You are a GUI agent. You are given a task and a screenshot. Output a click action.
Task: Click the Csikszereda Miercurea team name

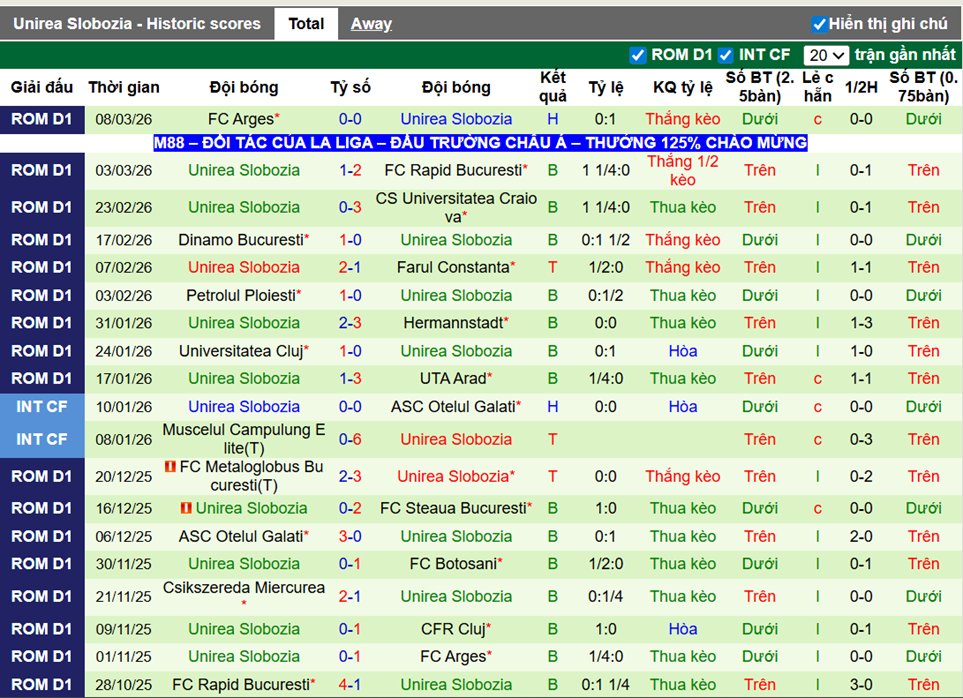(x=244, y=588)
